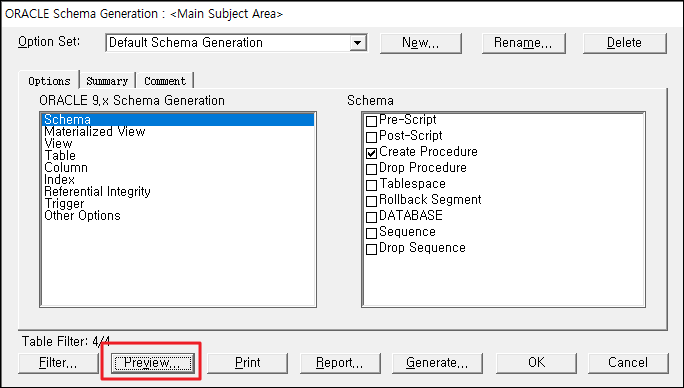
Task: Select the View list entry
Action: pyautogui.click(x=178, y=144)
